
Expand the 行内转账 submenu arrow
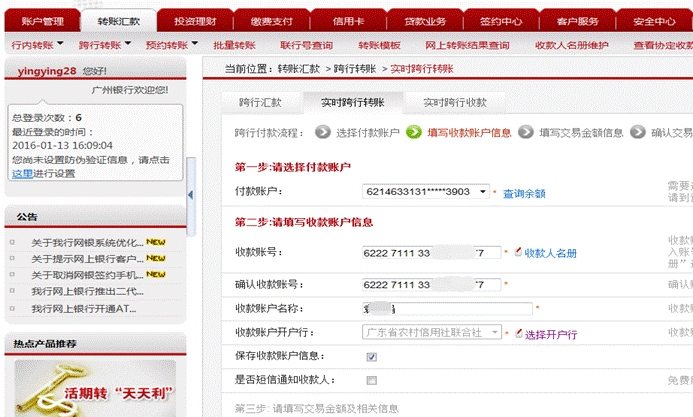click(x=60, y=44)
